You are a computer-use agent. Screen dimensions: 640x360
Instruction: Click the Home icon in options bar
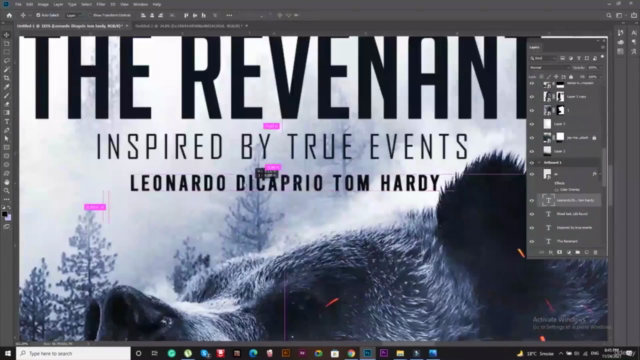pos(9,16)
